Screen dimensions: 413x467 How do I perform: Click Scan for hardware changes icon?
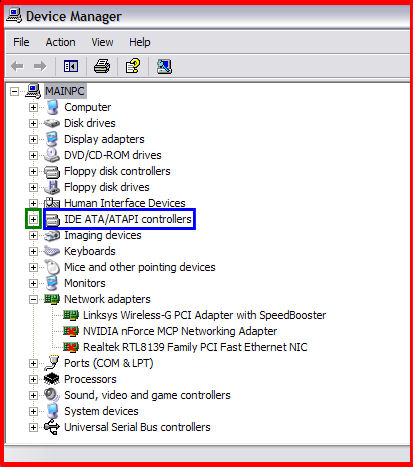tap(164, 66)
